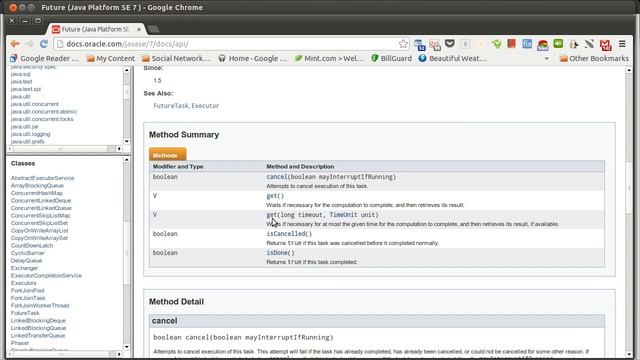
Task: Open the LinkedBlockingQueue class link
Action: (x=38, y=328)
